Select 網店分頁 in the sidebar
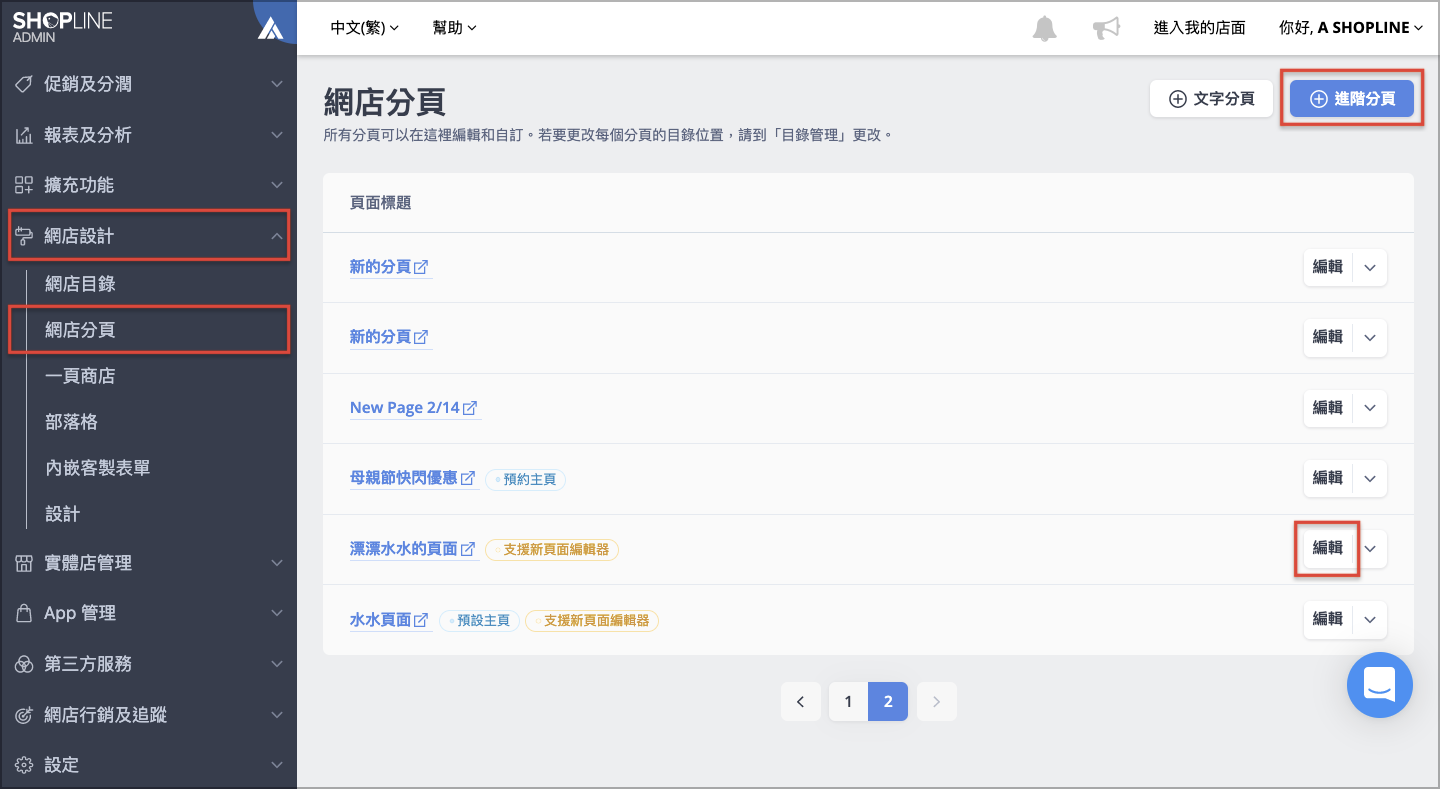 (x=80, y=330)
